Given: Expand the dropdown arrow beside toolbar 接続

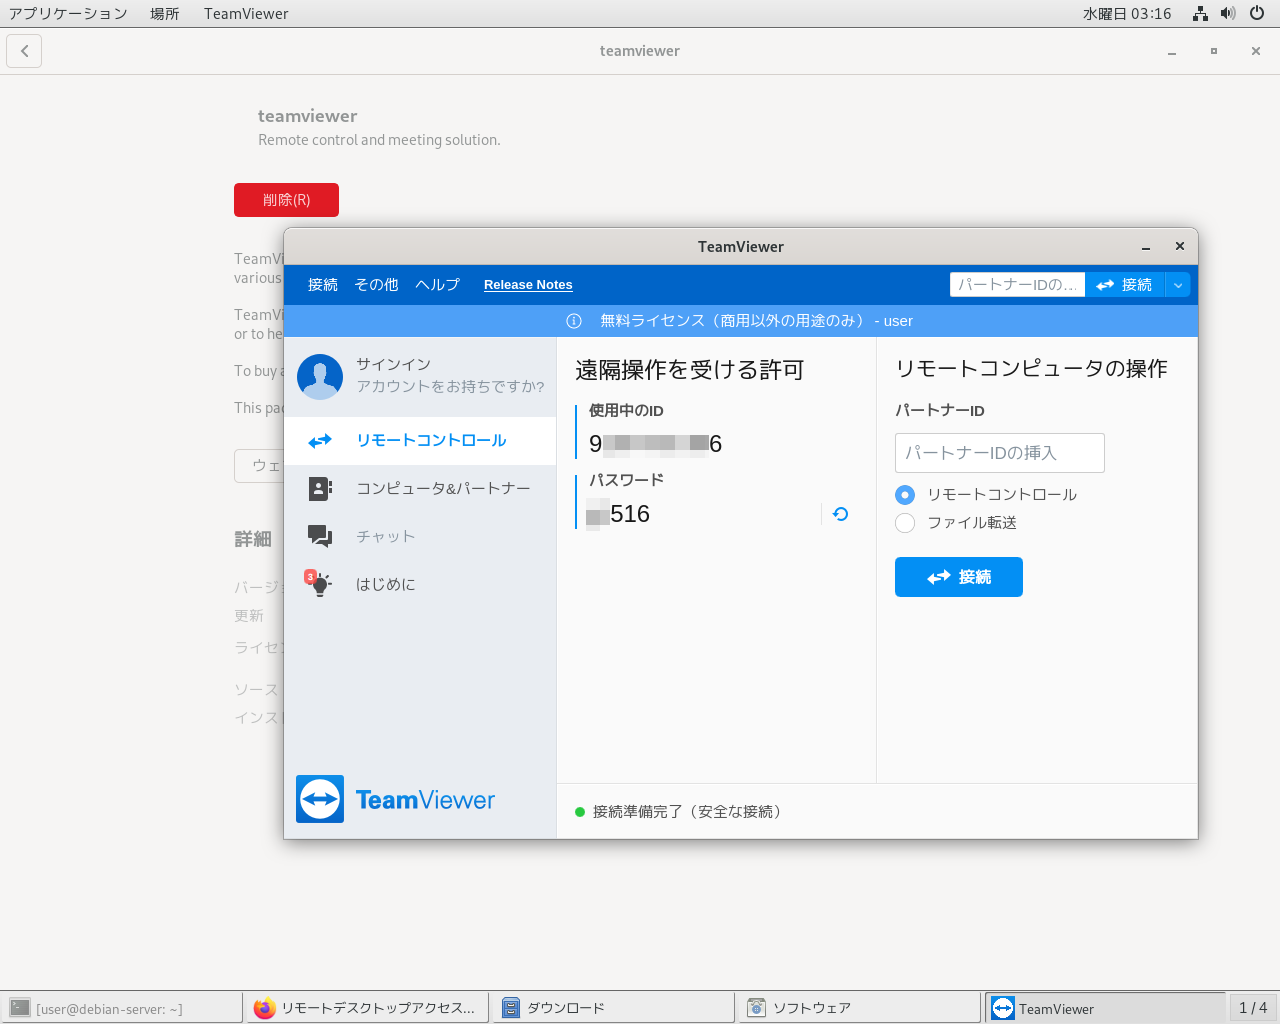Looking at the screenshot, I should (x=1178, y=285).
